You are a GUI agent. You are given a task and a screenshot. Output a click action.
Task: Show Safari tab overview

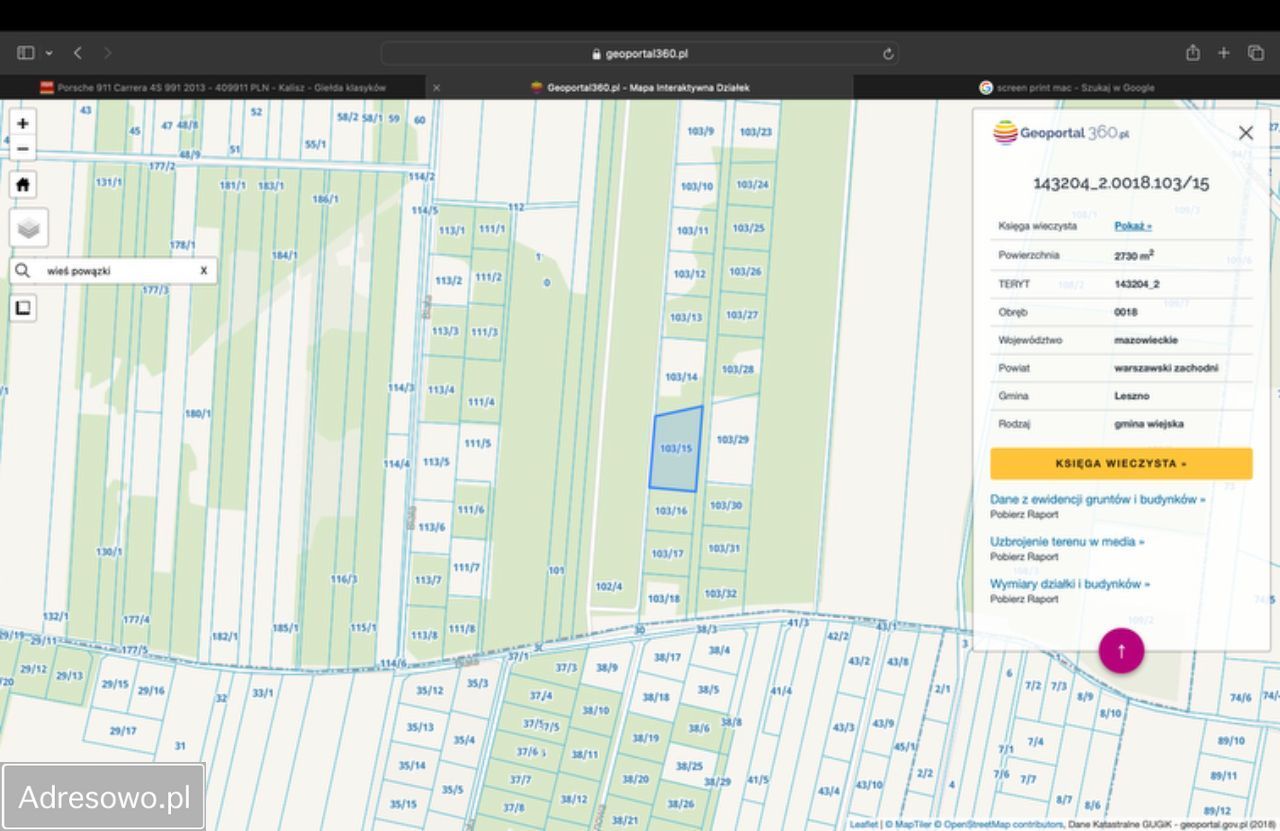pos(1255,53)
